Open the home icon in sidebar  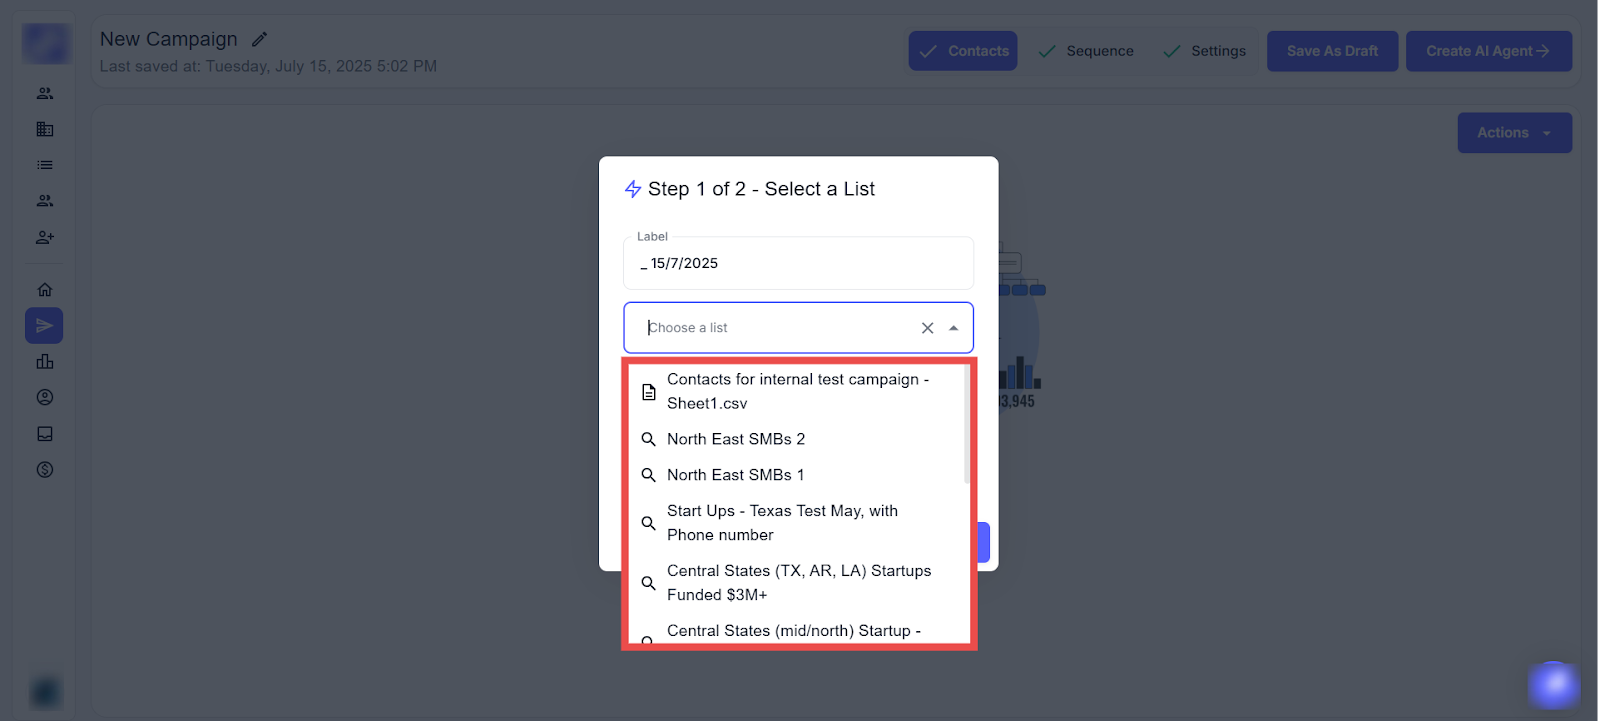(45, 290)
